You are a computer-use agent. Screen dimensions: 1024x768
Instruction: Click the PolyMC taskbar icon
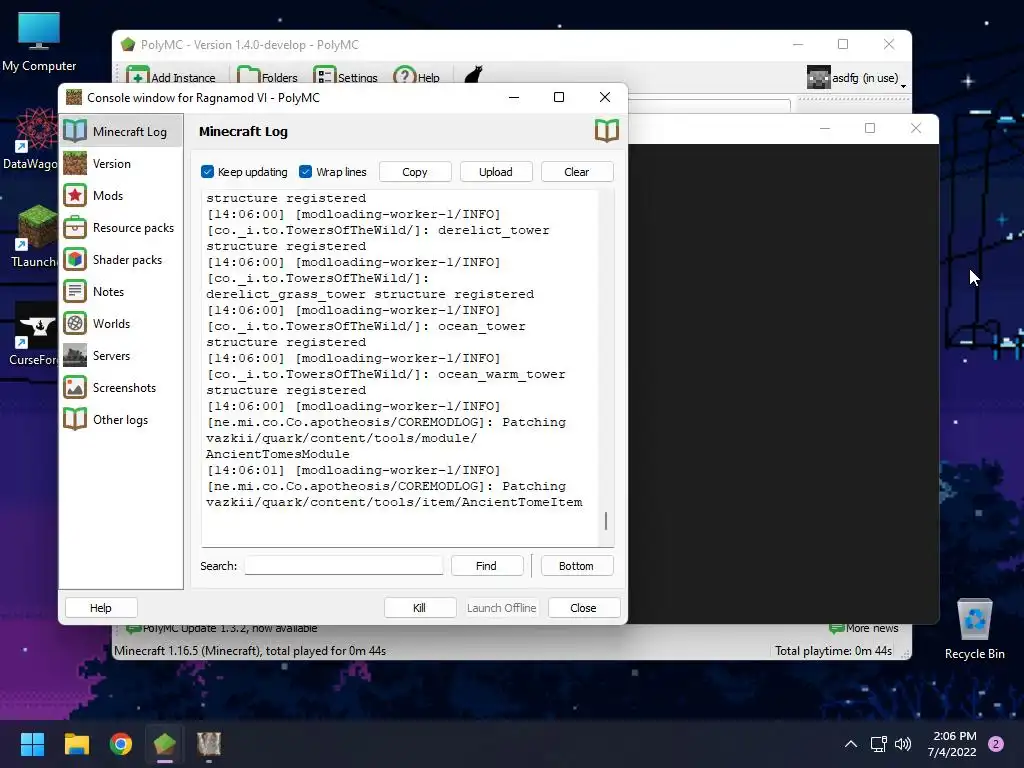pos(165,744)
